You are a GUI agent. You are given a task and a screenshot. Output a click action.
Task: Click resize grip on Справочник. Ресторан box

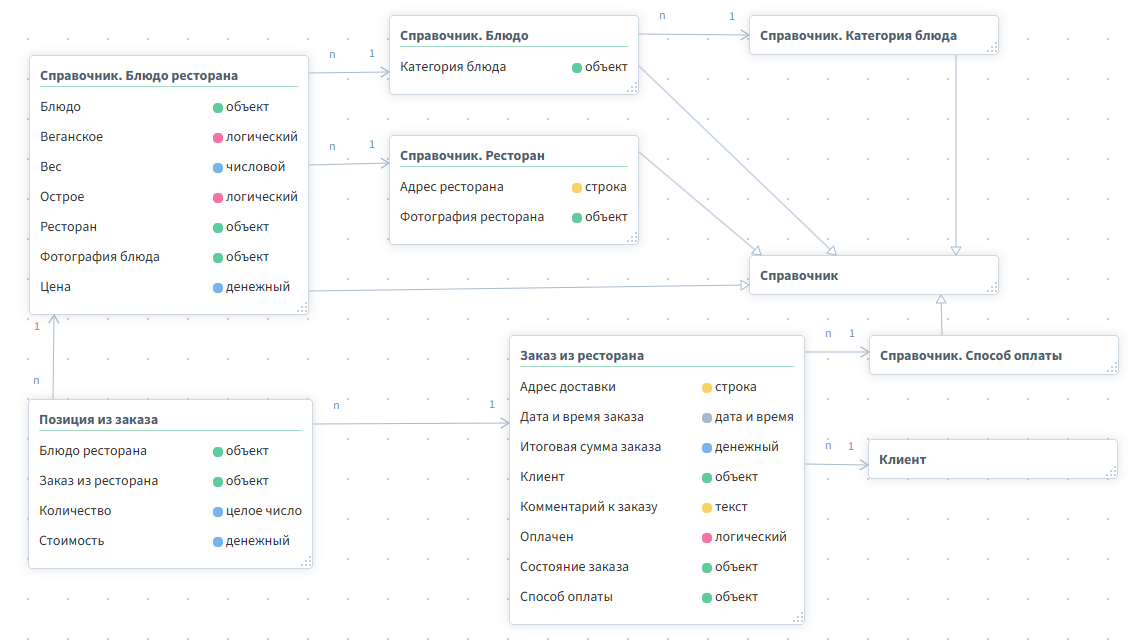click(632, 238)
